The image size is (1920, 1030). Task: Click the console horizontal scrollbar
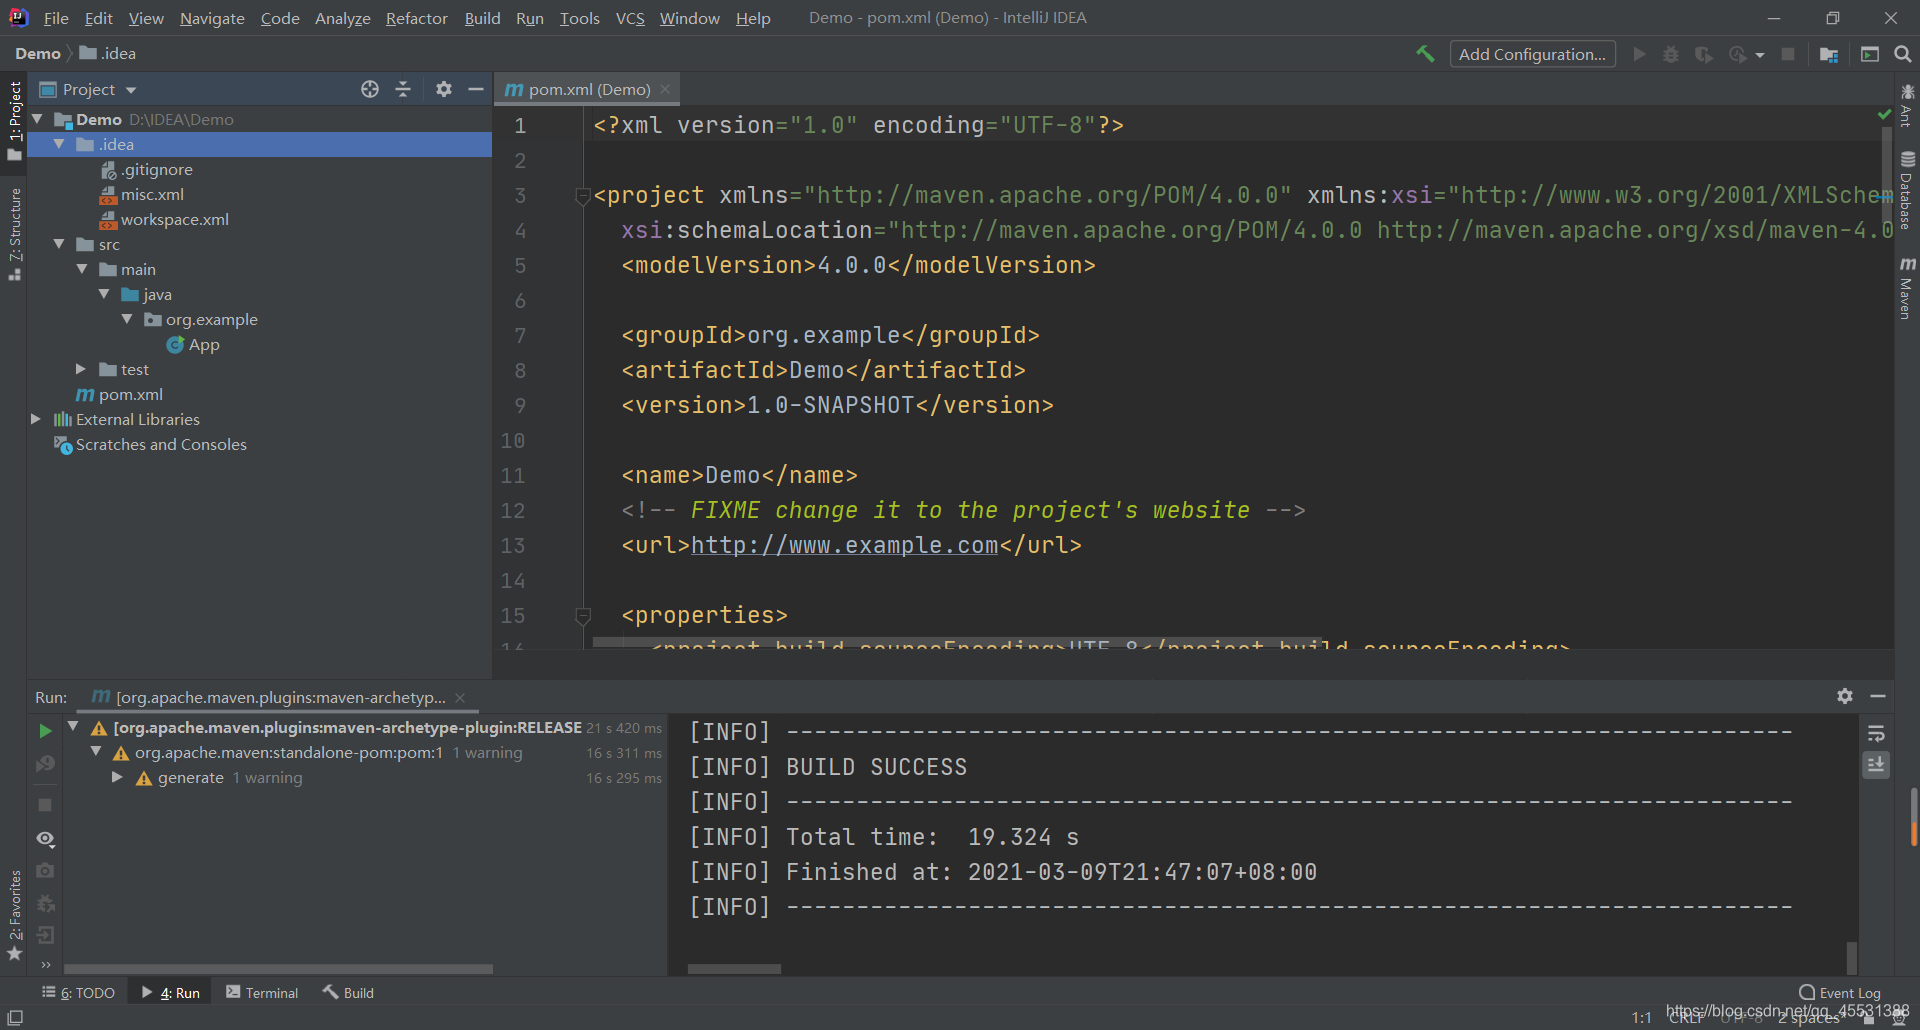(734, 969)
